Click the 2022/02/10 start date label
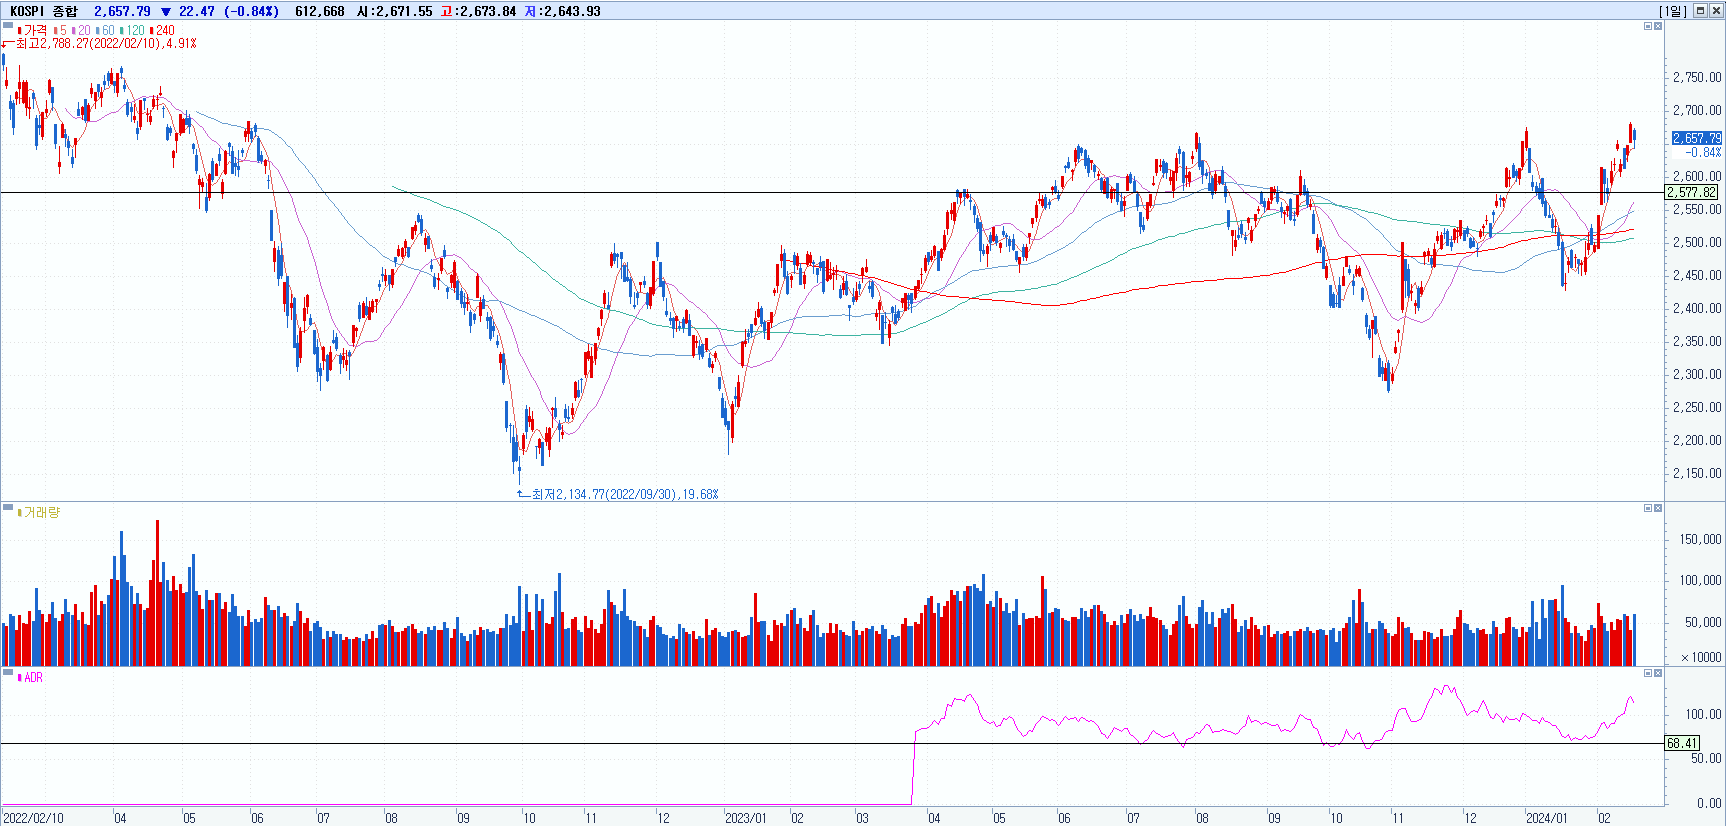 point(33,818)
